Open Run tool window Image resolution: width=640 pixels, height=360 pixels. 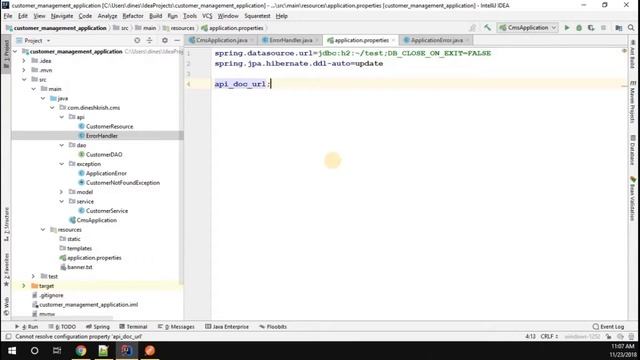point(27,327)
